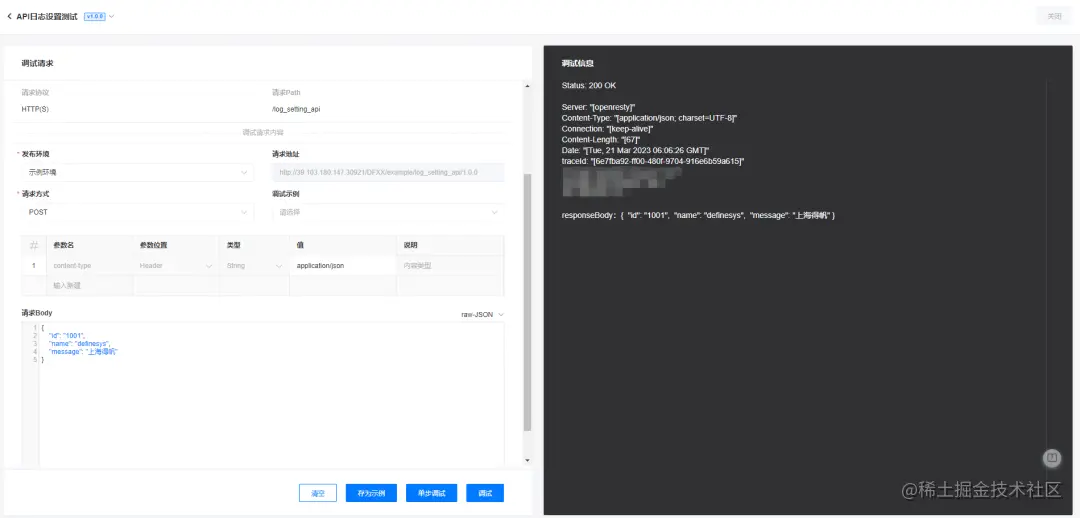
Task: Click the 清空 button
Action: coord(318,493)
